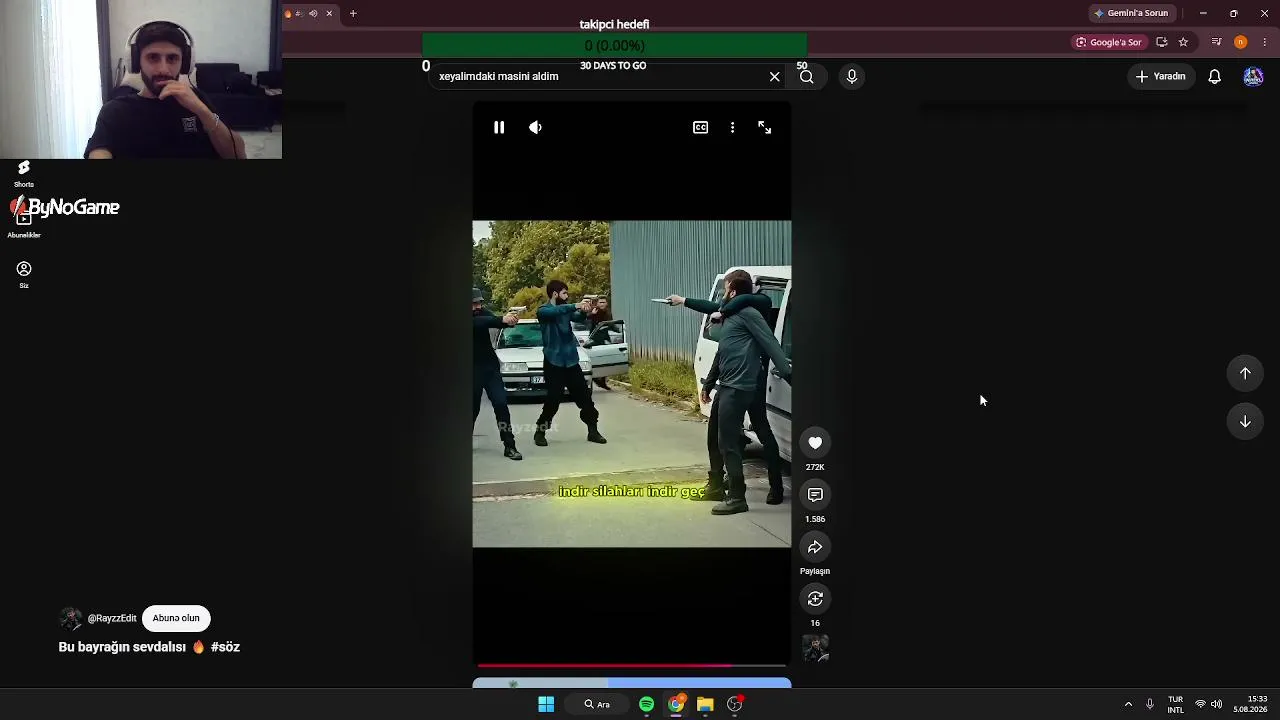Screen dimensions: 1280x720
Task: Open the Chrome media controls icon
Action: pyautogui.click(x=1216, y=42)
